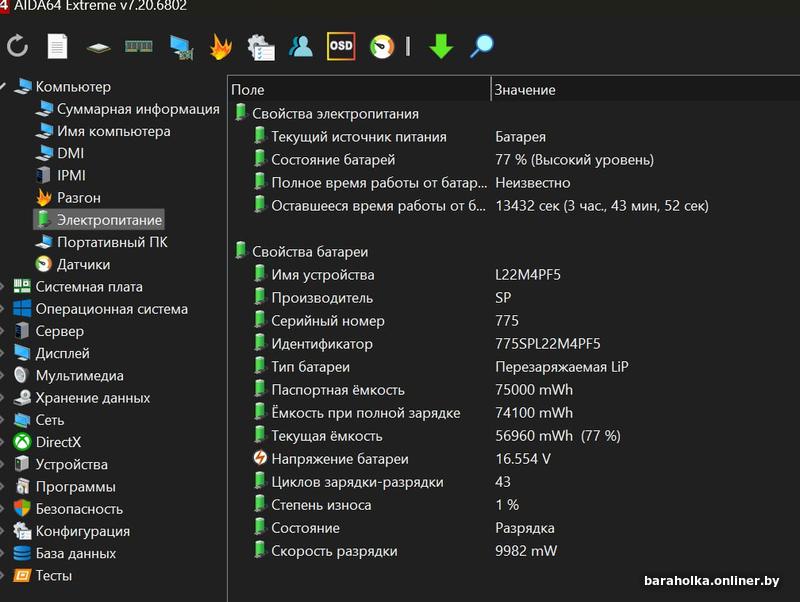Select Имя компьютера in the tree
This screenshot has height=602, width=800.
[x=103, y=131]
